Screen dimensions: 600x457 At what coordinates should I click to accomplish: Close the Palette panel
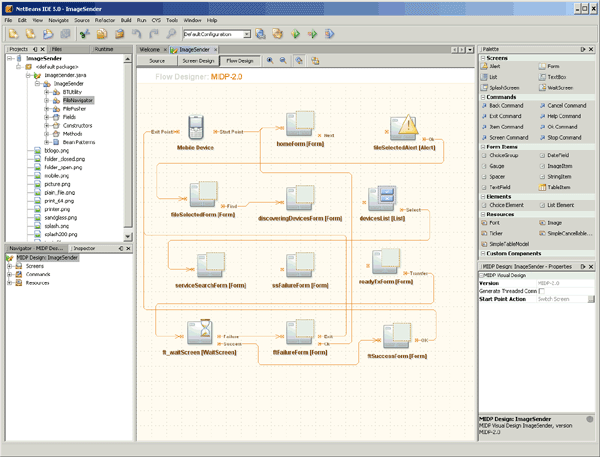tap(591, 49)
